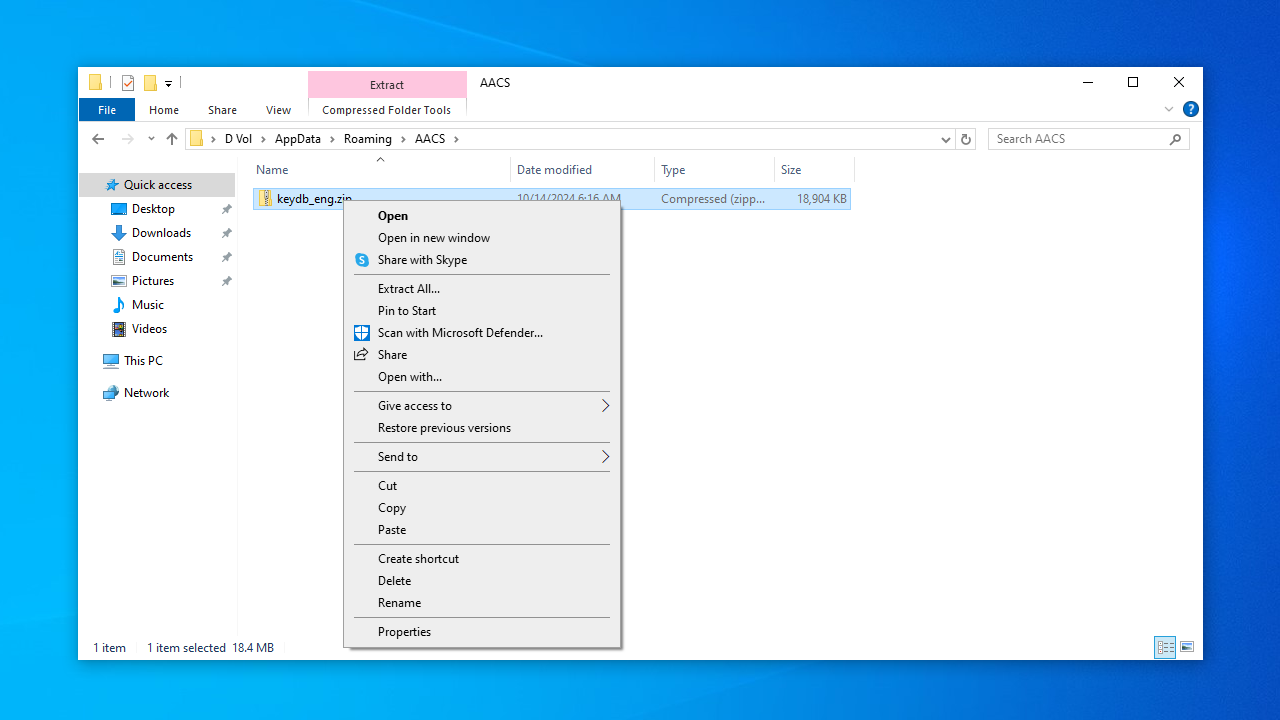The width and height of the screenshot is (1280, 720).
Task: Click the Back navigation arrow
Action: (98, 139)
